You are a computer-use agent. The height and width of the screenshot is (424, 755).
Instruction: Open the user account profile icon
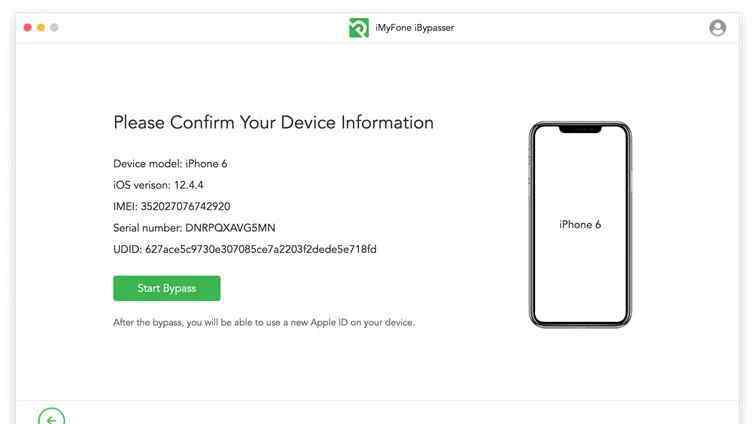(717, 28)
